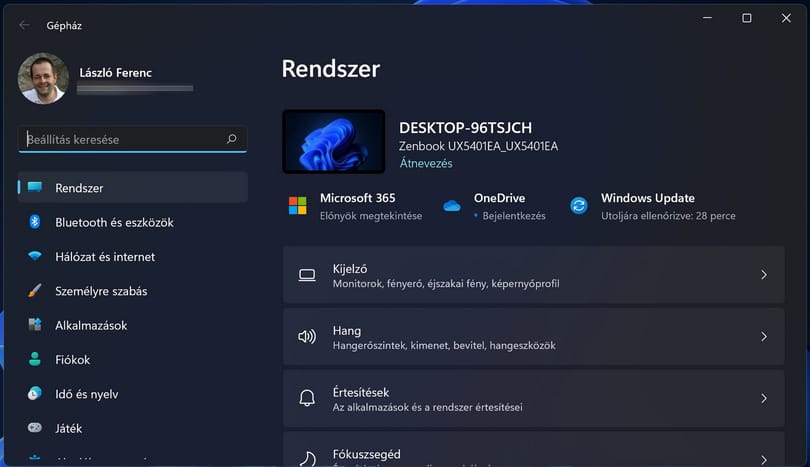This screenshot has width=810, height=467.
Task: Expand the Kijelző settings chevron
Action: coord(764,275)
